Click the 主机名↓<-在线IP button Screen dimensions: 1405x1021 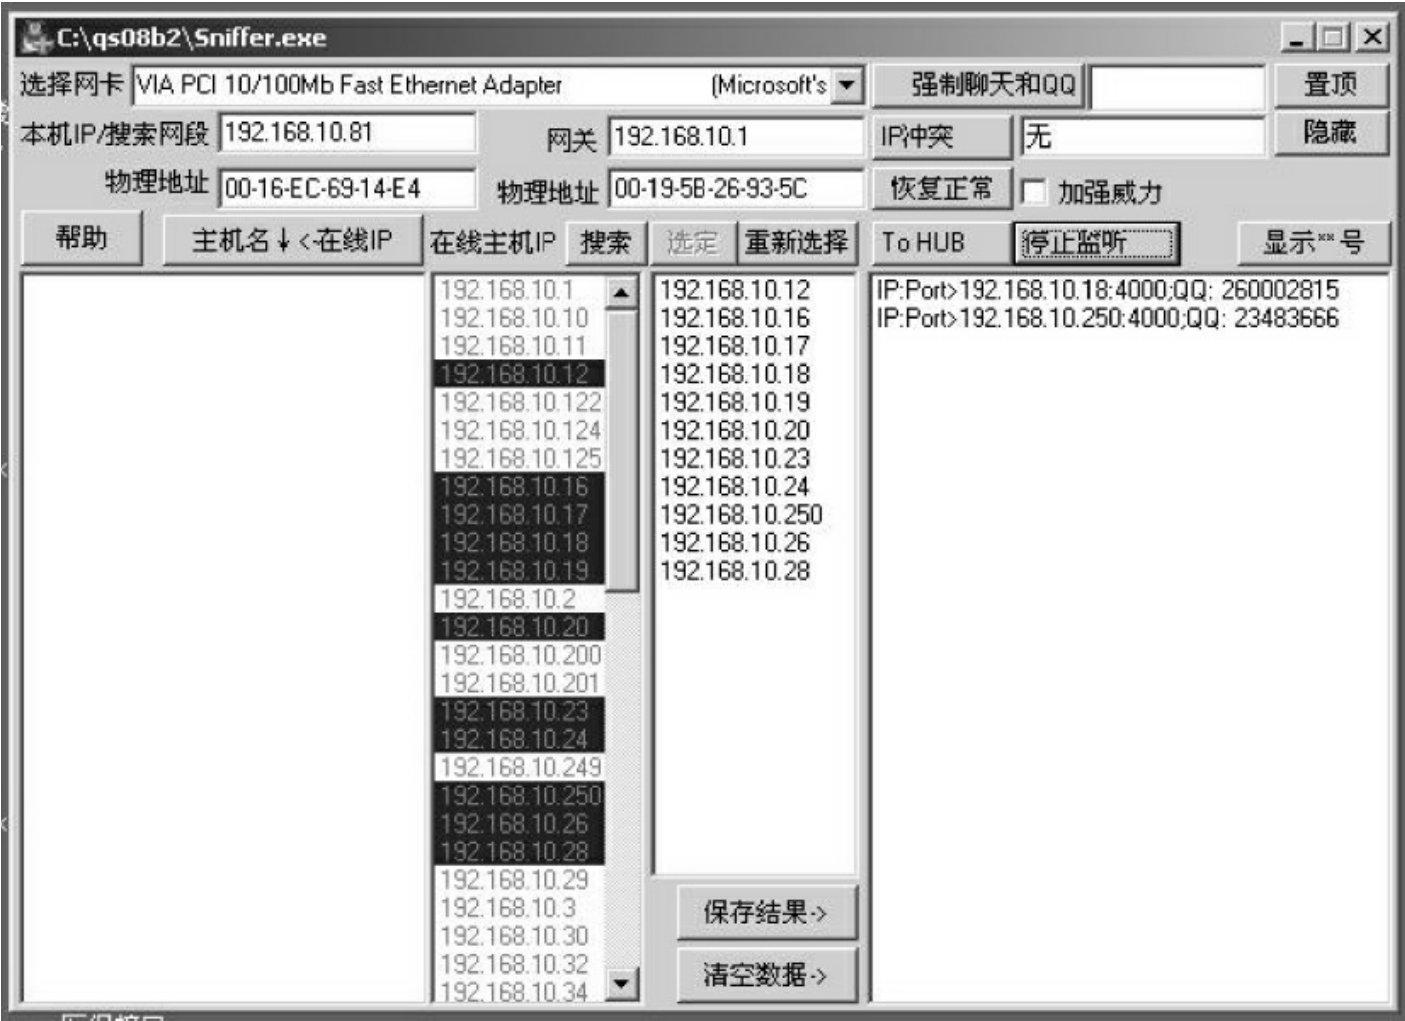coord(292,241)
